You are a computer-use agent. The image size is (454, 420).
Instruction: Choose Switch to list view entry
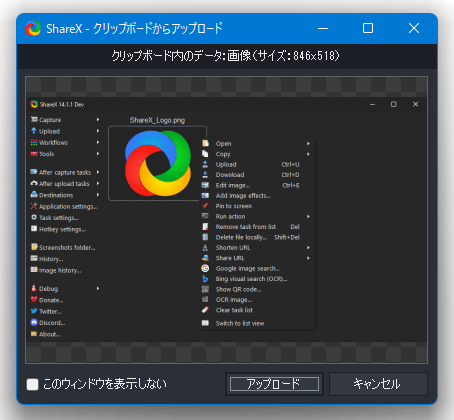[x=257, y=323]
